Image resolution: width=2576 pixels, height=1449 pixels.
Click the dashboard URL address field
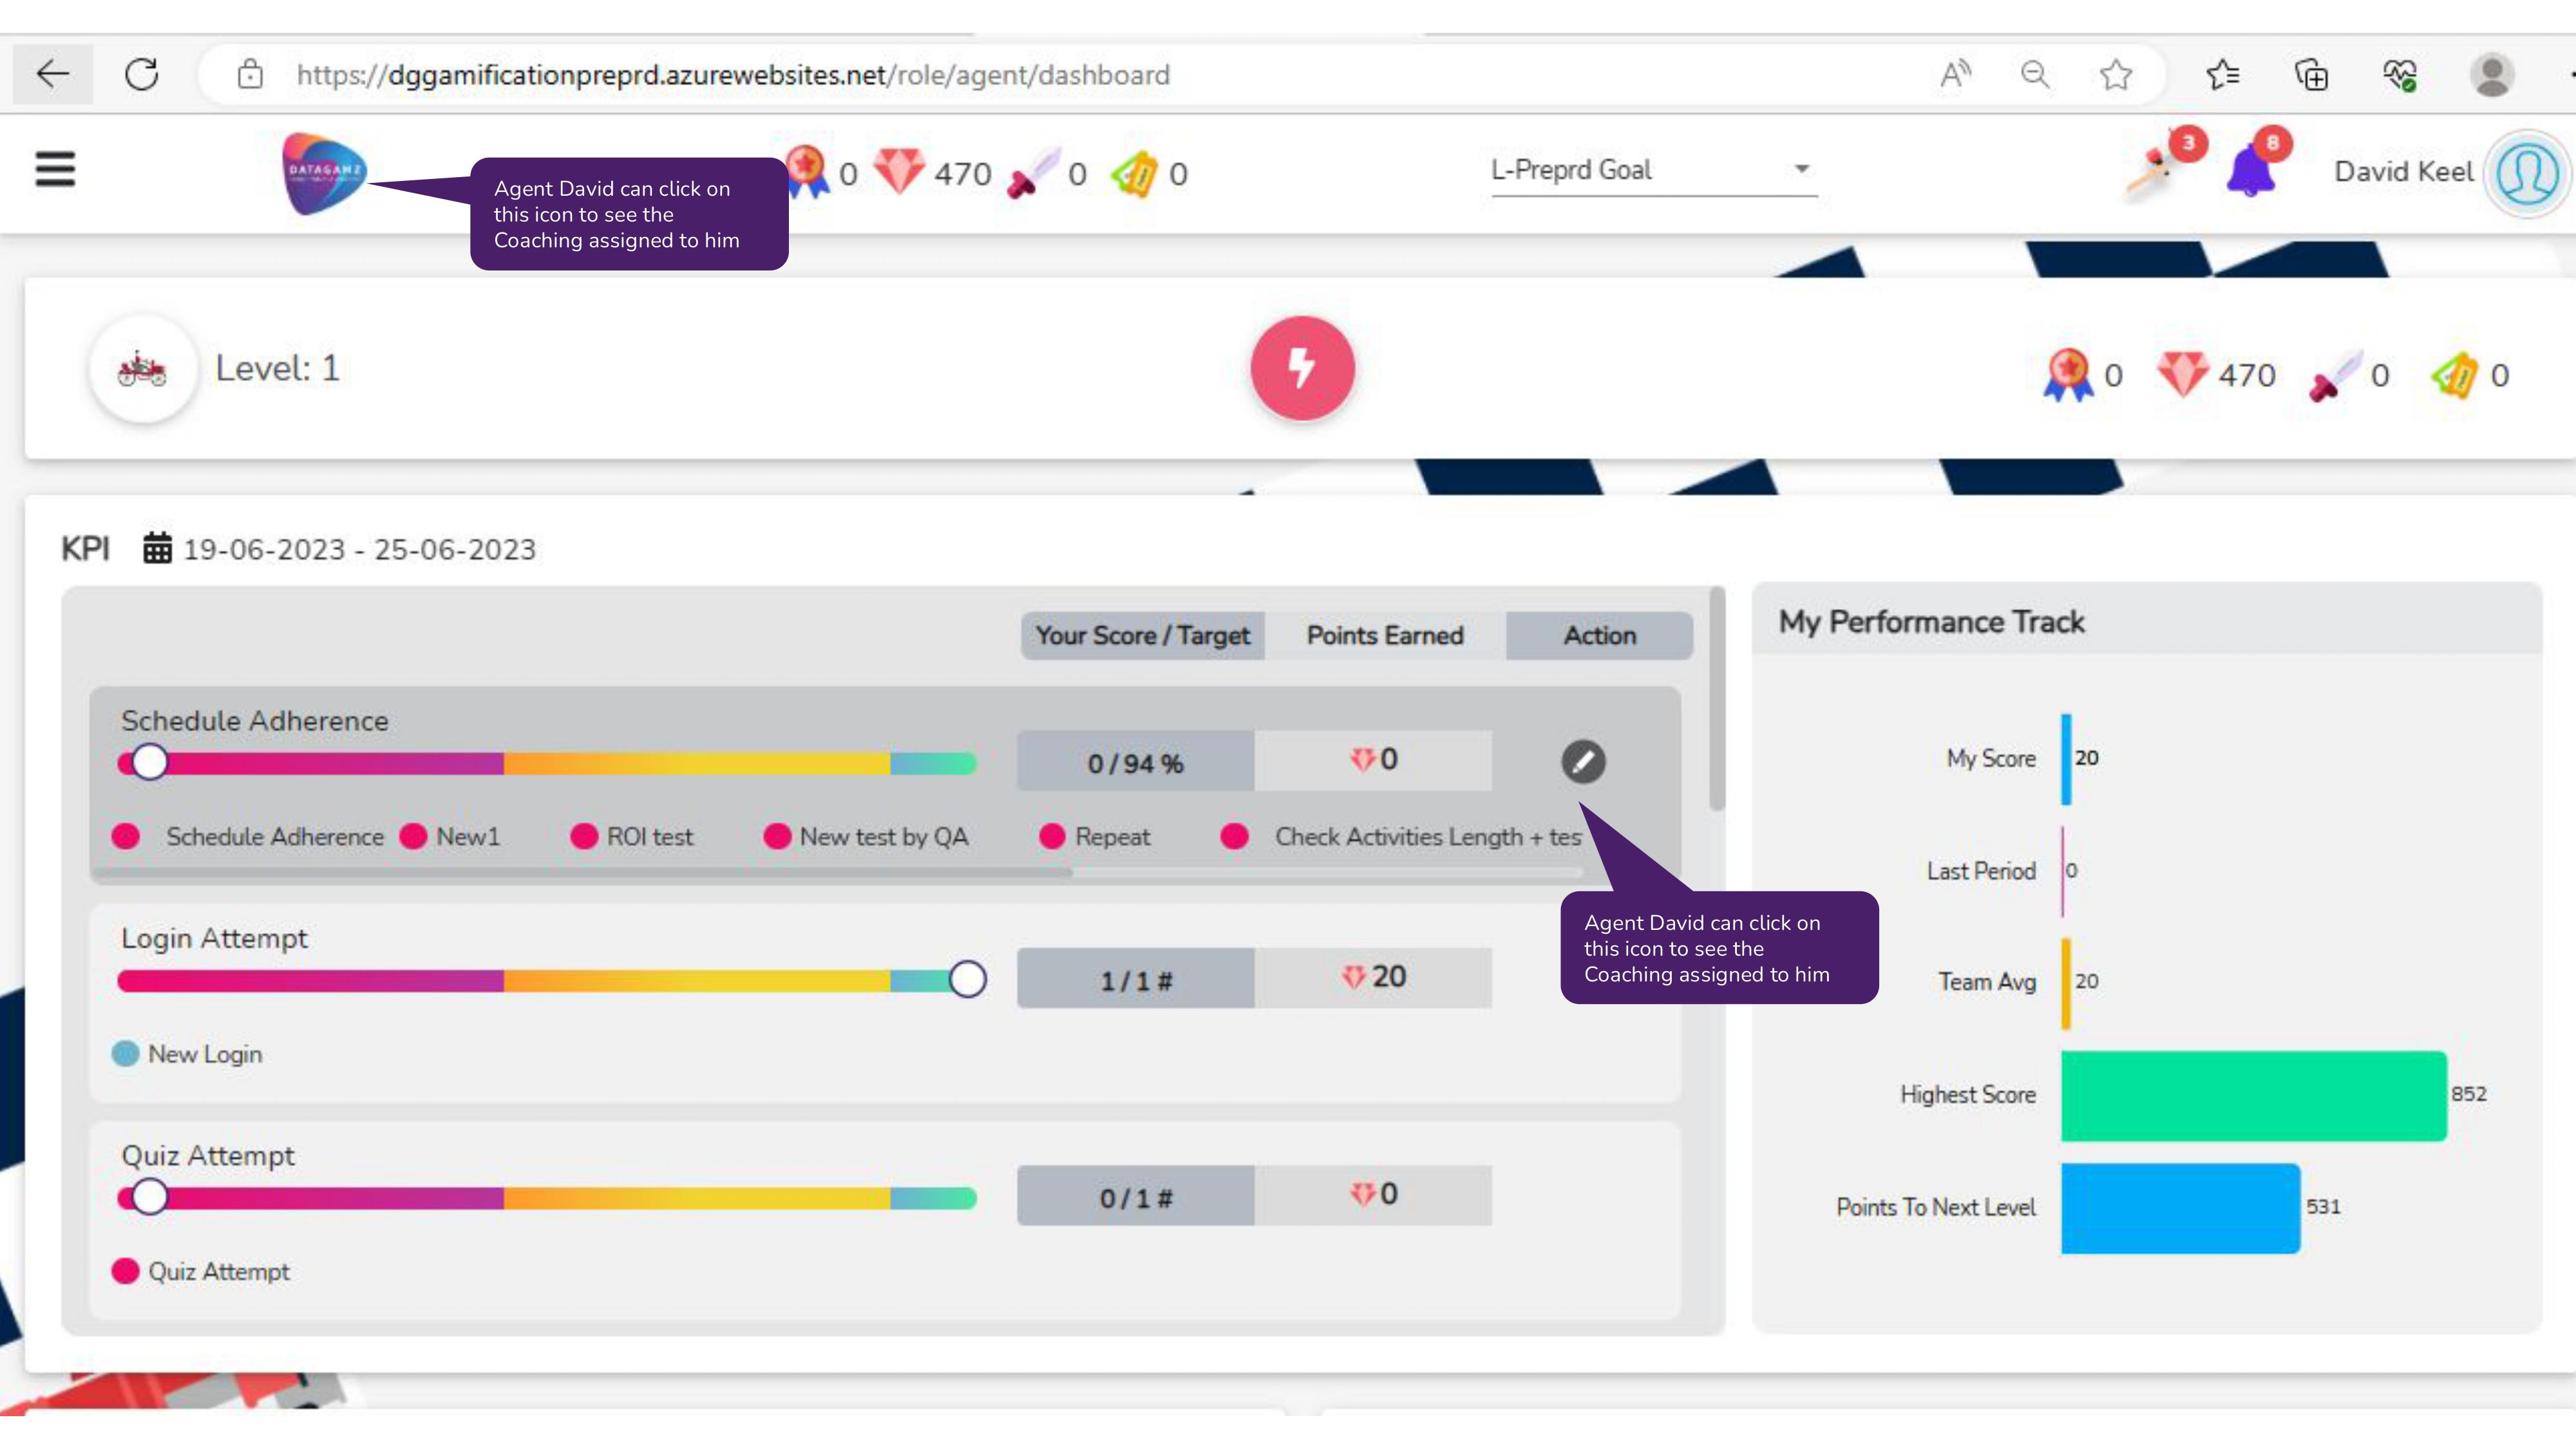point(732,75)
